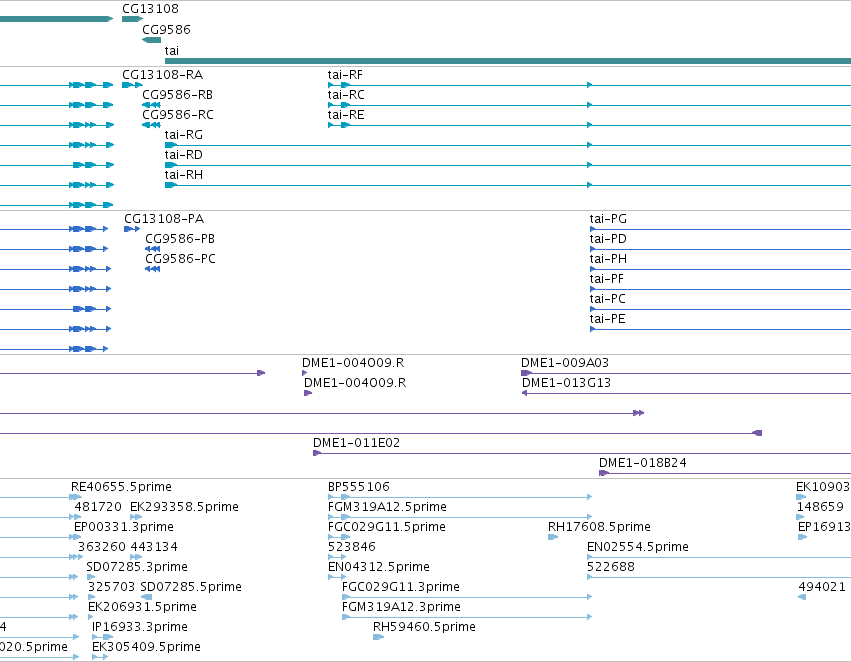Click the tai-RH transcript label
Image resolution: width=851 pixels, height=662 pixels.
[x=183, y=175]
